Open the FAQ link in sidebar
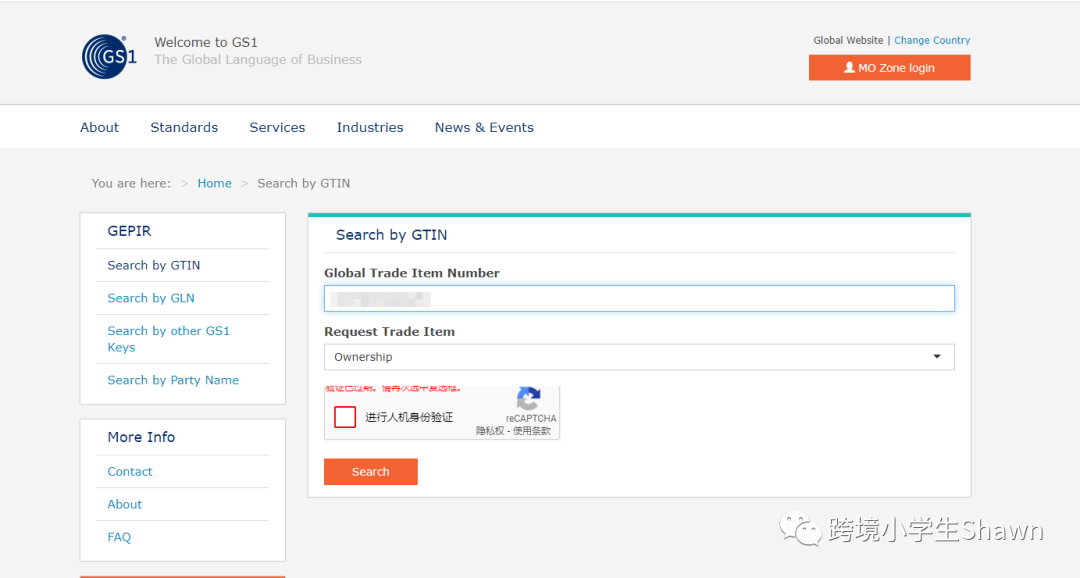Image resolution: width=1080 pixels, height=578 pixels. [119, 537]
